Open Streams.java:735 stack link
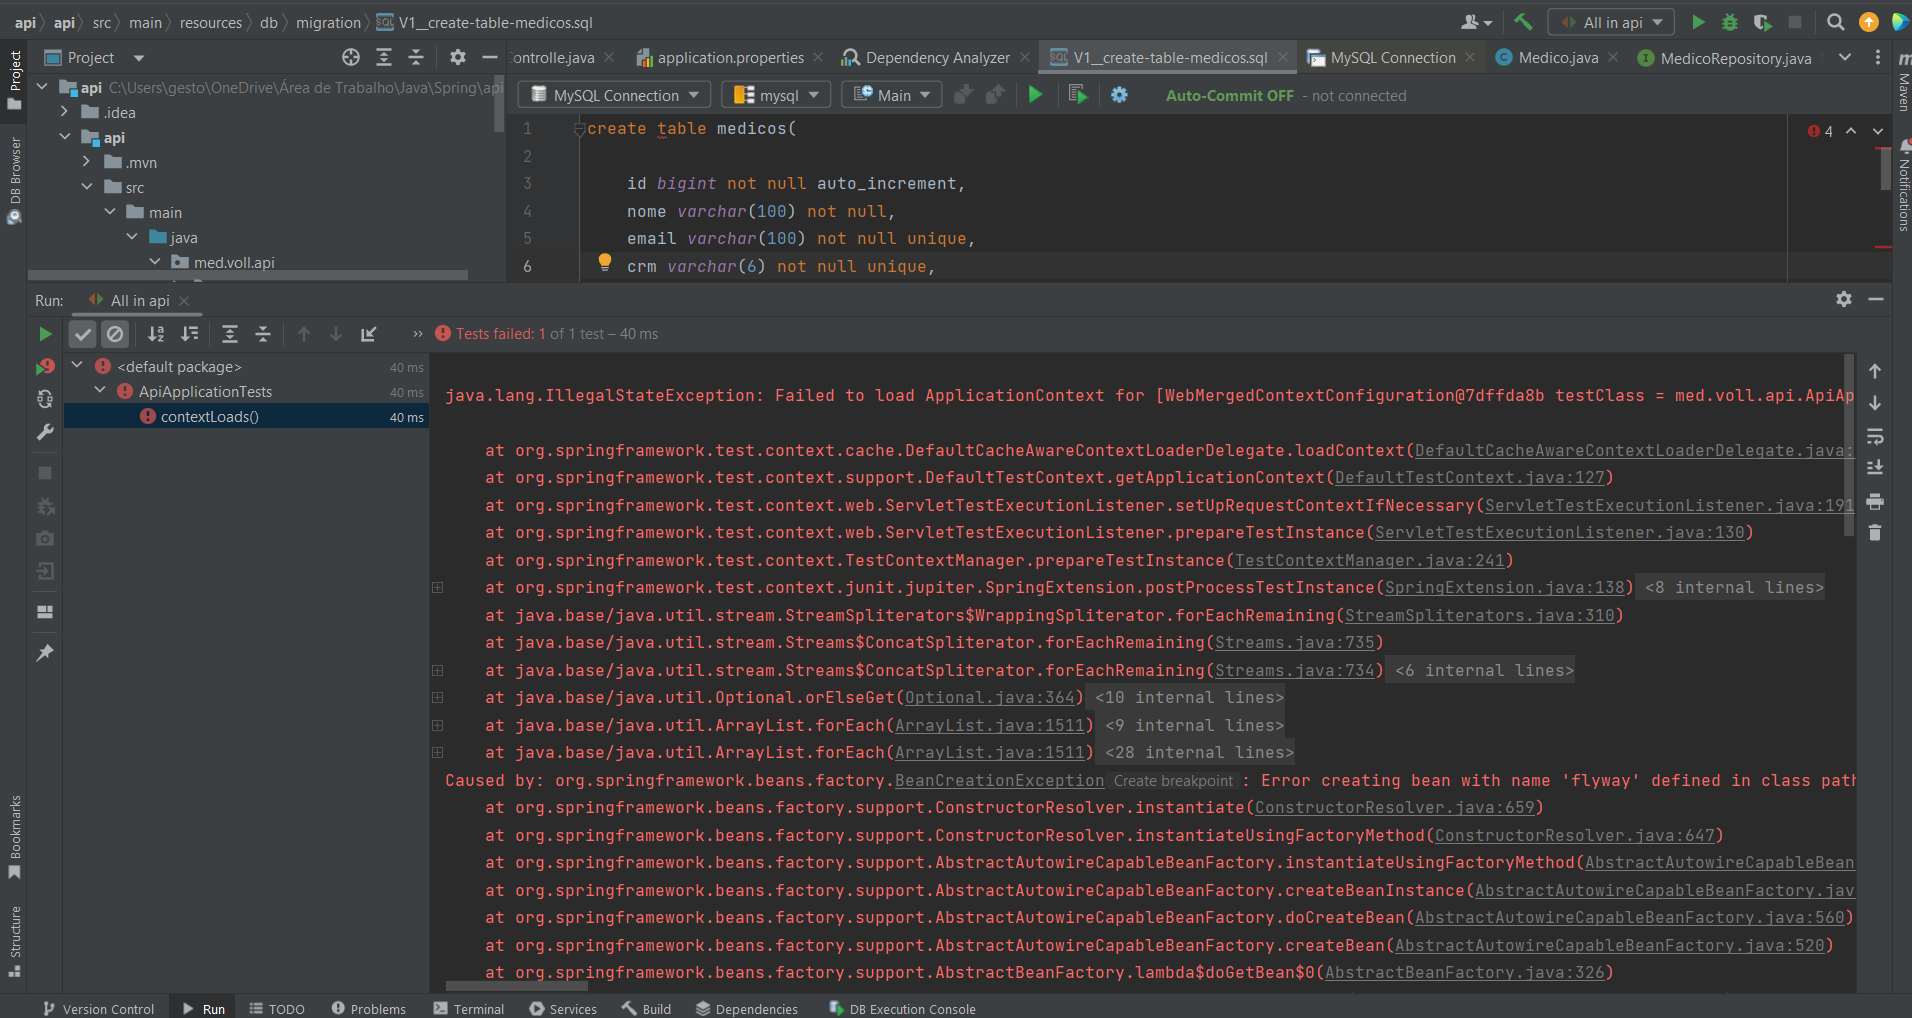This screenshot has height=1018, width=1912. [x=1295, y=643]
